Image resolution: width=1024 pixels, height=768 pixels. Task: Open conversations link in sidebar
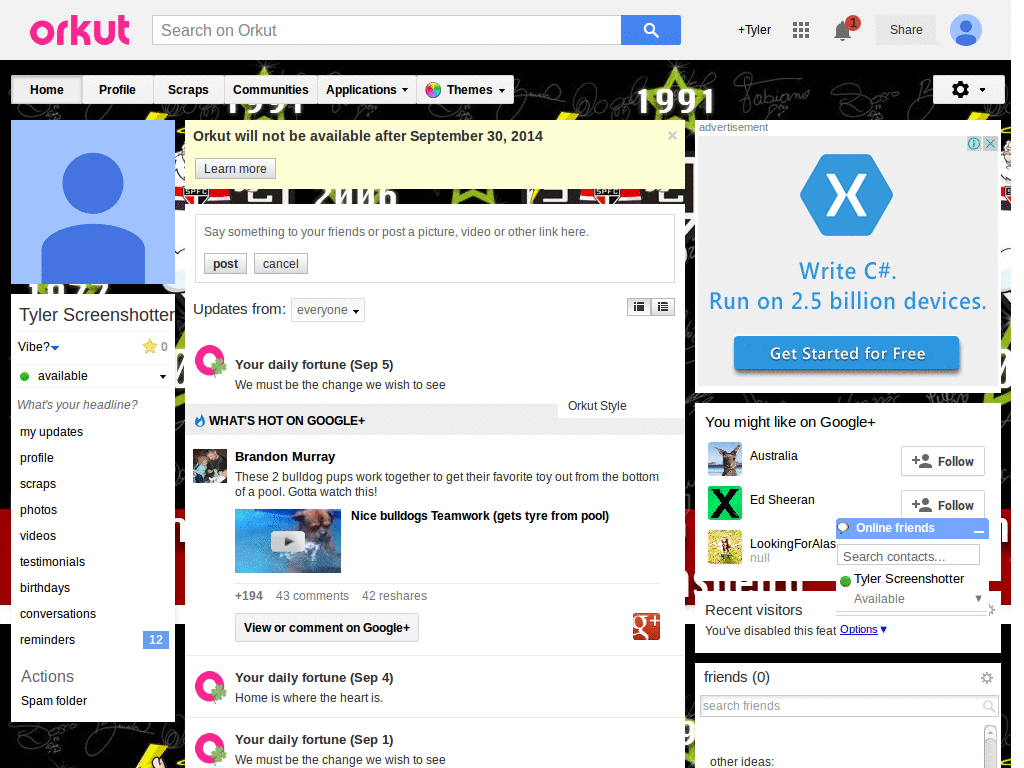[x=58, y=614]
